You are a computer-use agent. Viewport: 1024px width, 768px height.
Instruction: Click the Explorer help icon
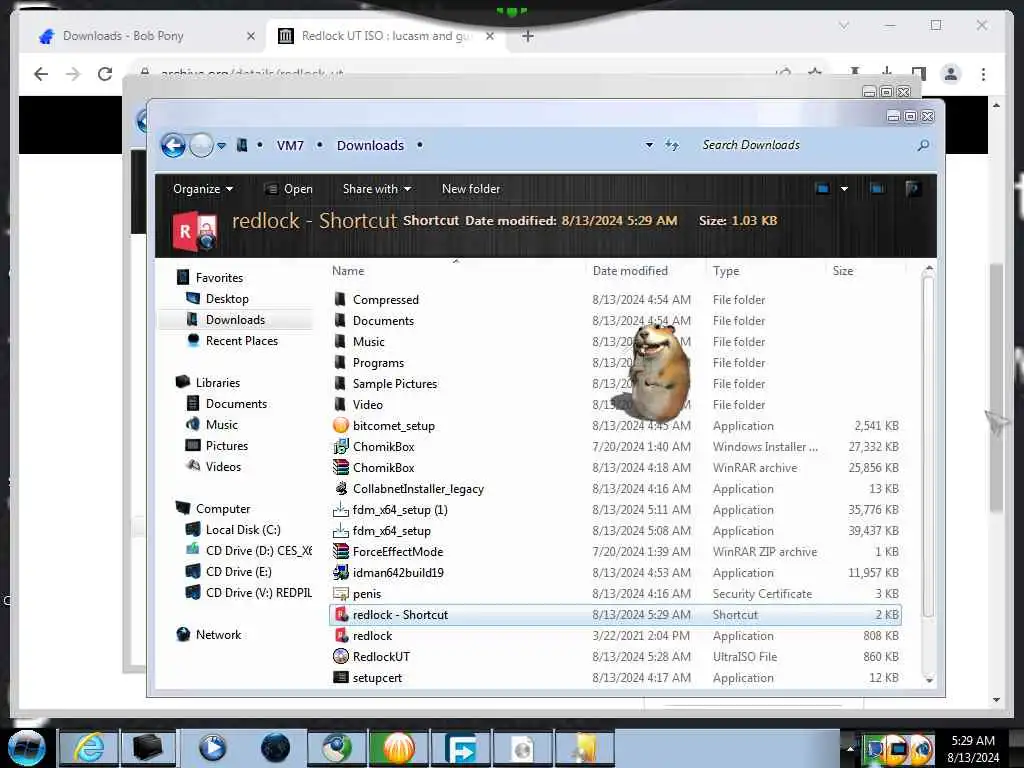(913, 189)
